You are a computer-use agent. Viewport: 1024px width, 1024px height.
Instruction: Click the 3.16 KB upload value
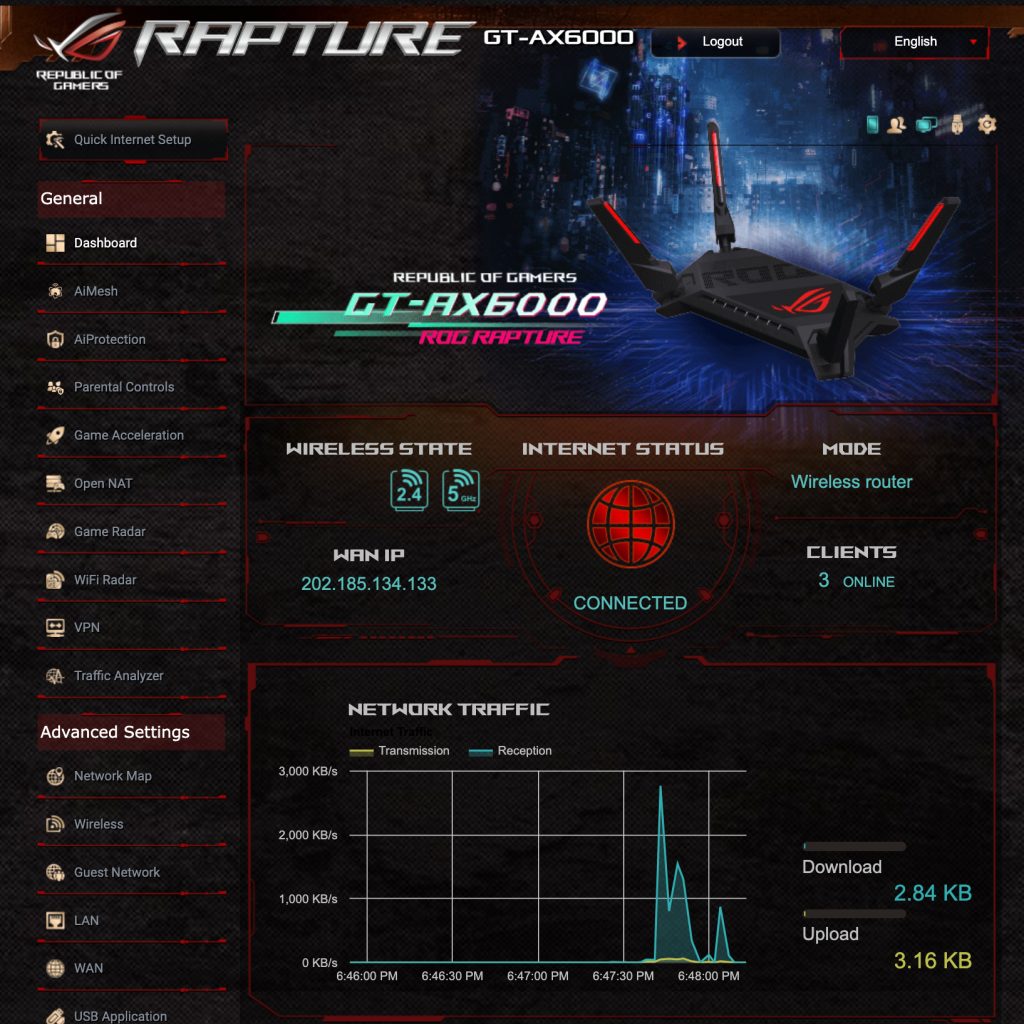pos(933,961)
